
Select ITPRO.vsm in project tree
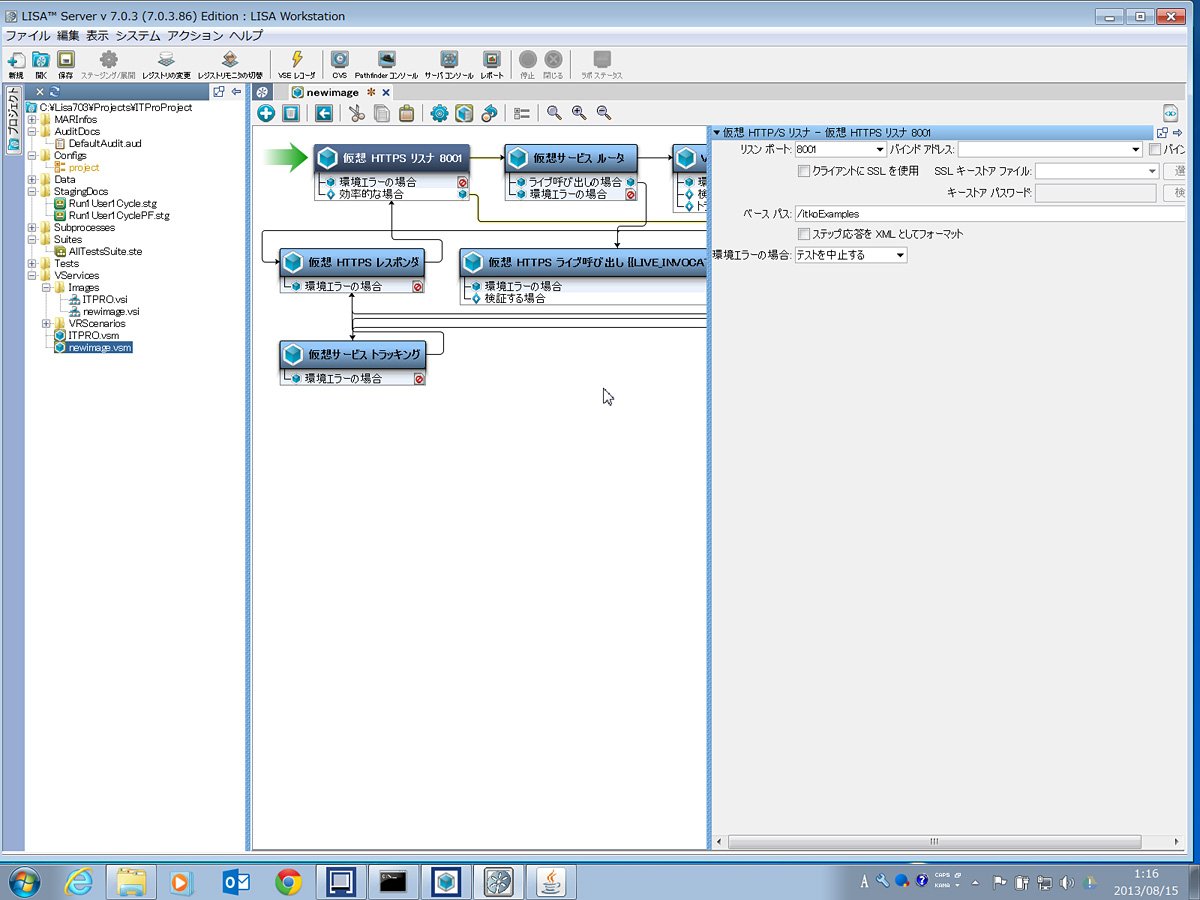click(92, 336)
